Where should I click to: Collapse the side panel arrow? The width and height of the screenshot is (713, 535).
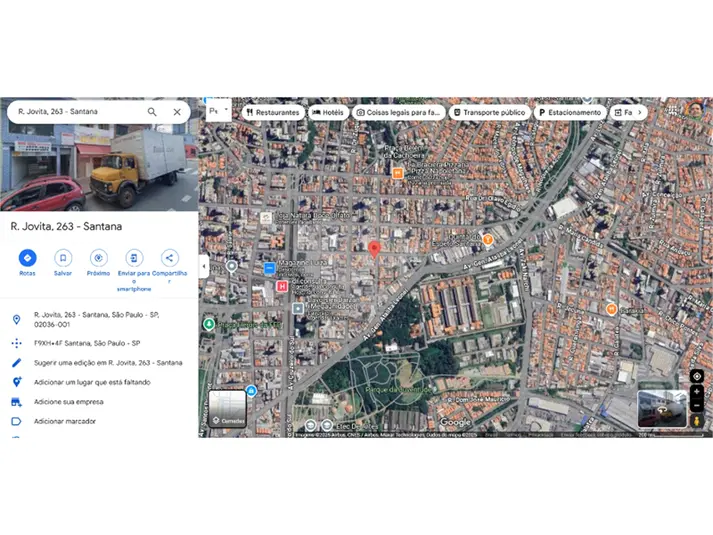pyautogui.click(x=204, y=266)
